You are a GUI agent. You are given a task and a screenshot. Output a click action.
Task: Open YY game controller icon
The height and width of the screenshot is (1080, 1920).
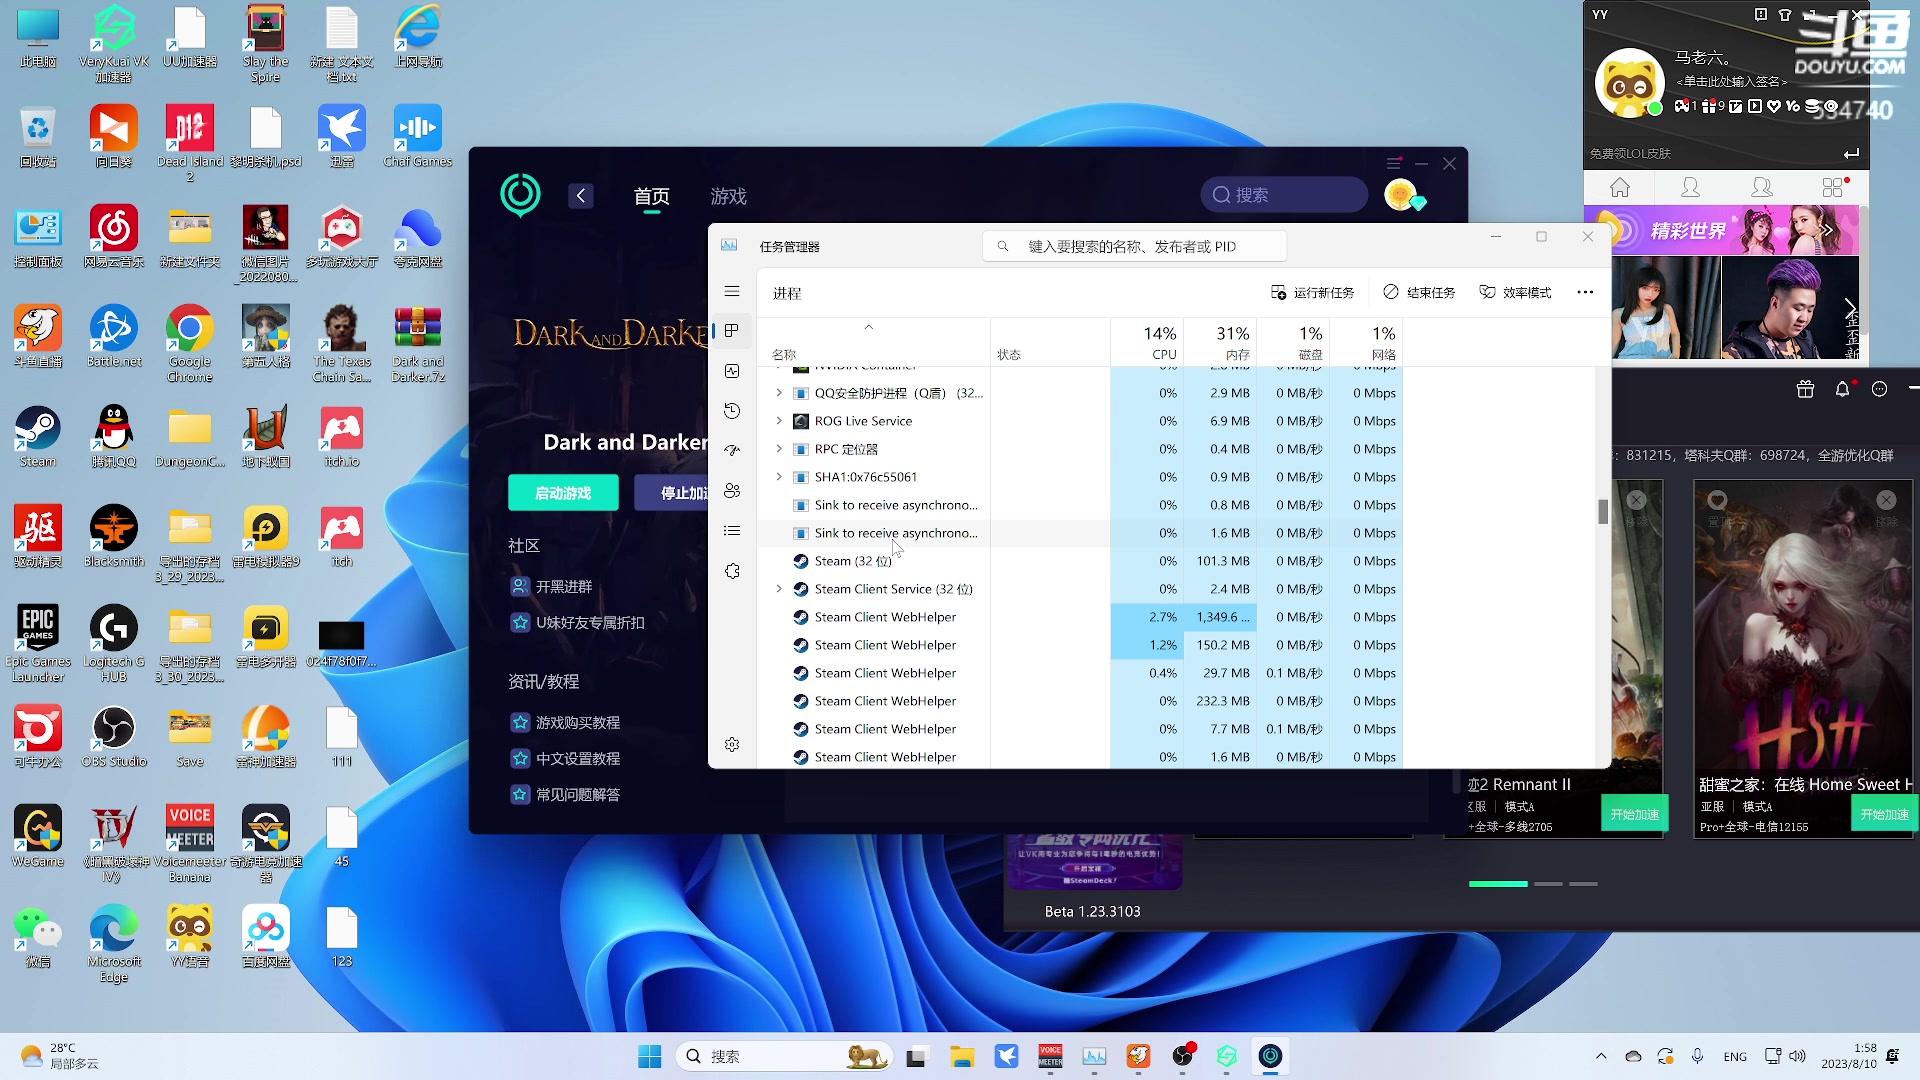(1683, 106)
